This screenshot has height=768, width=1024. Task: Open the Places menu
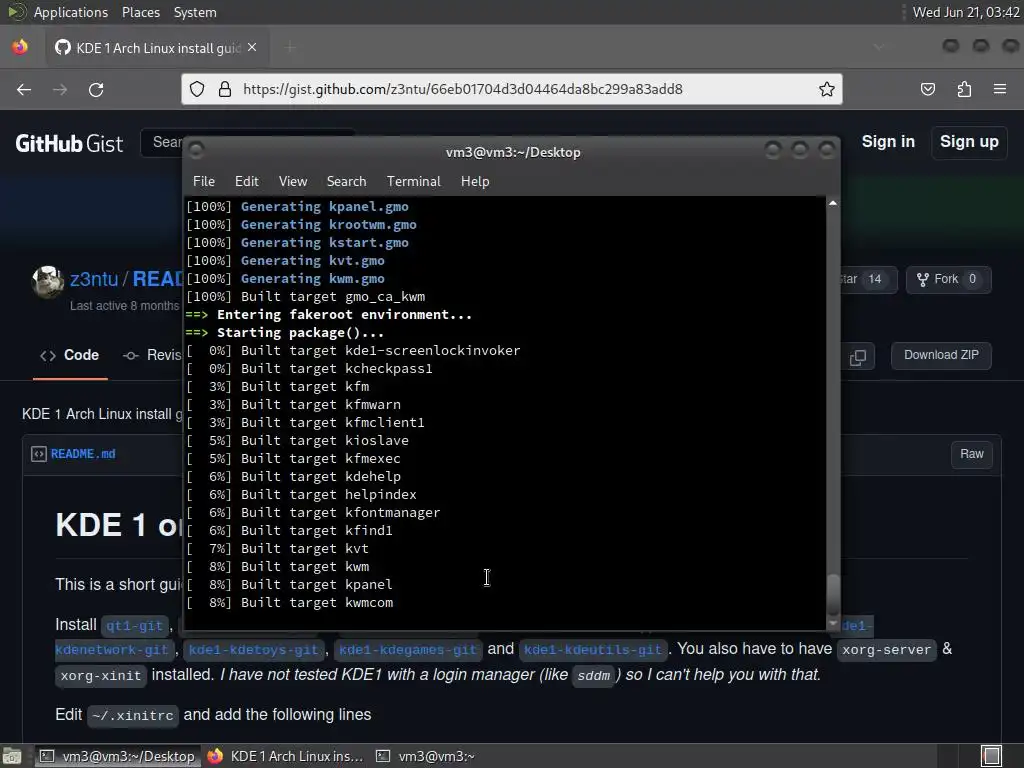pos(140,12)
